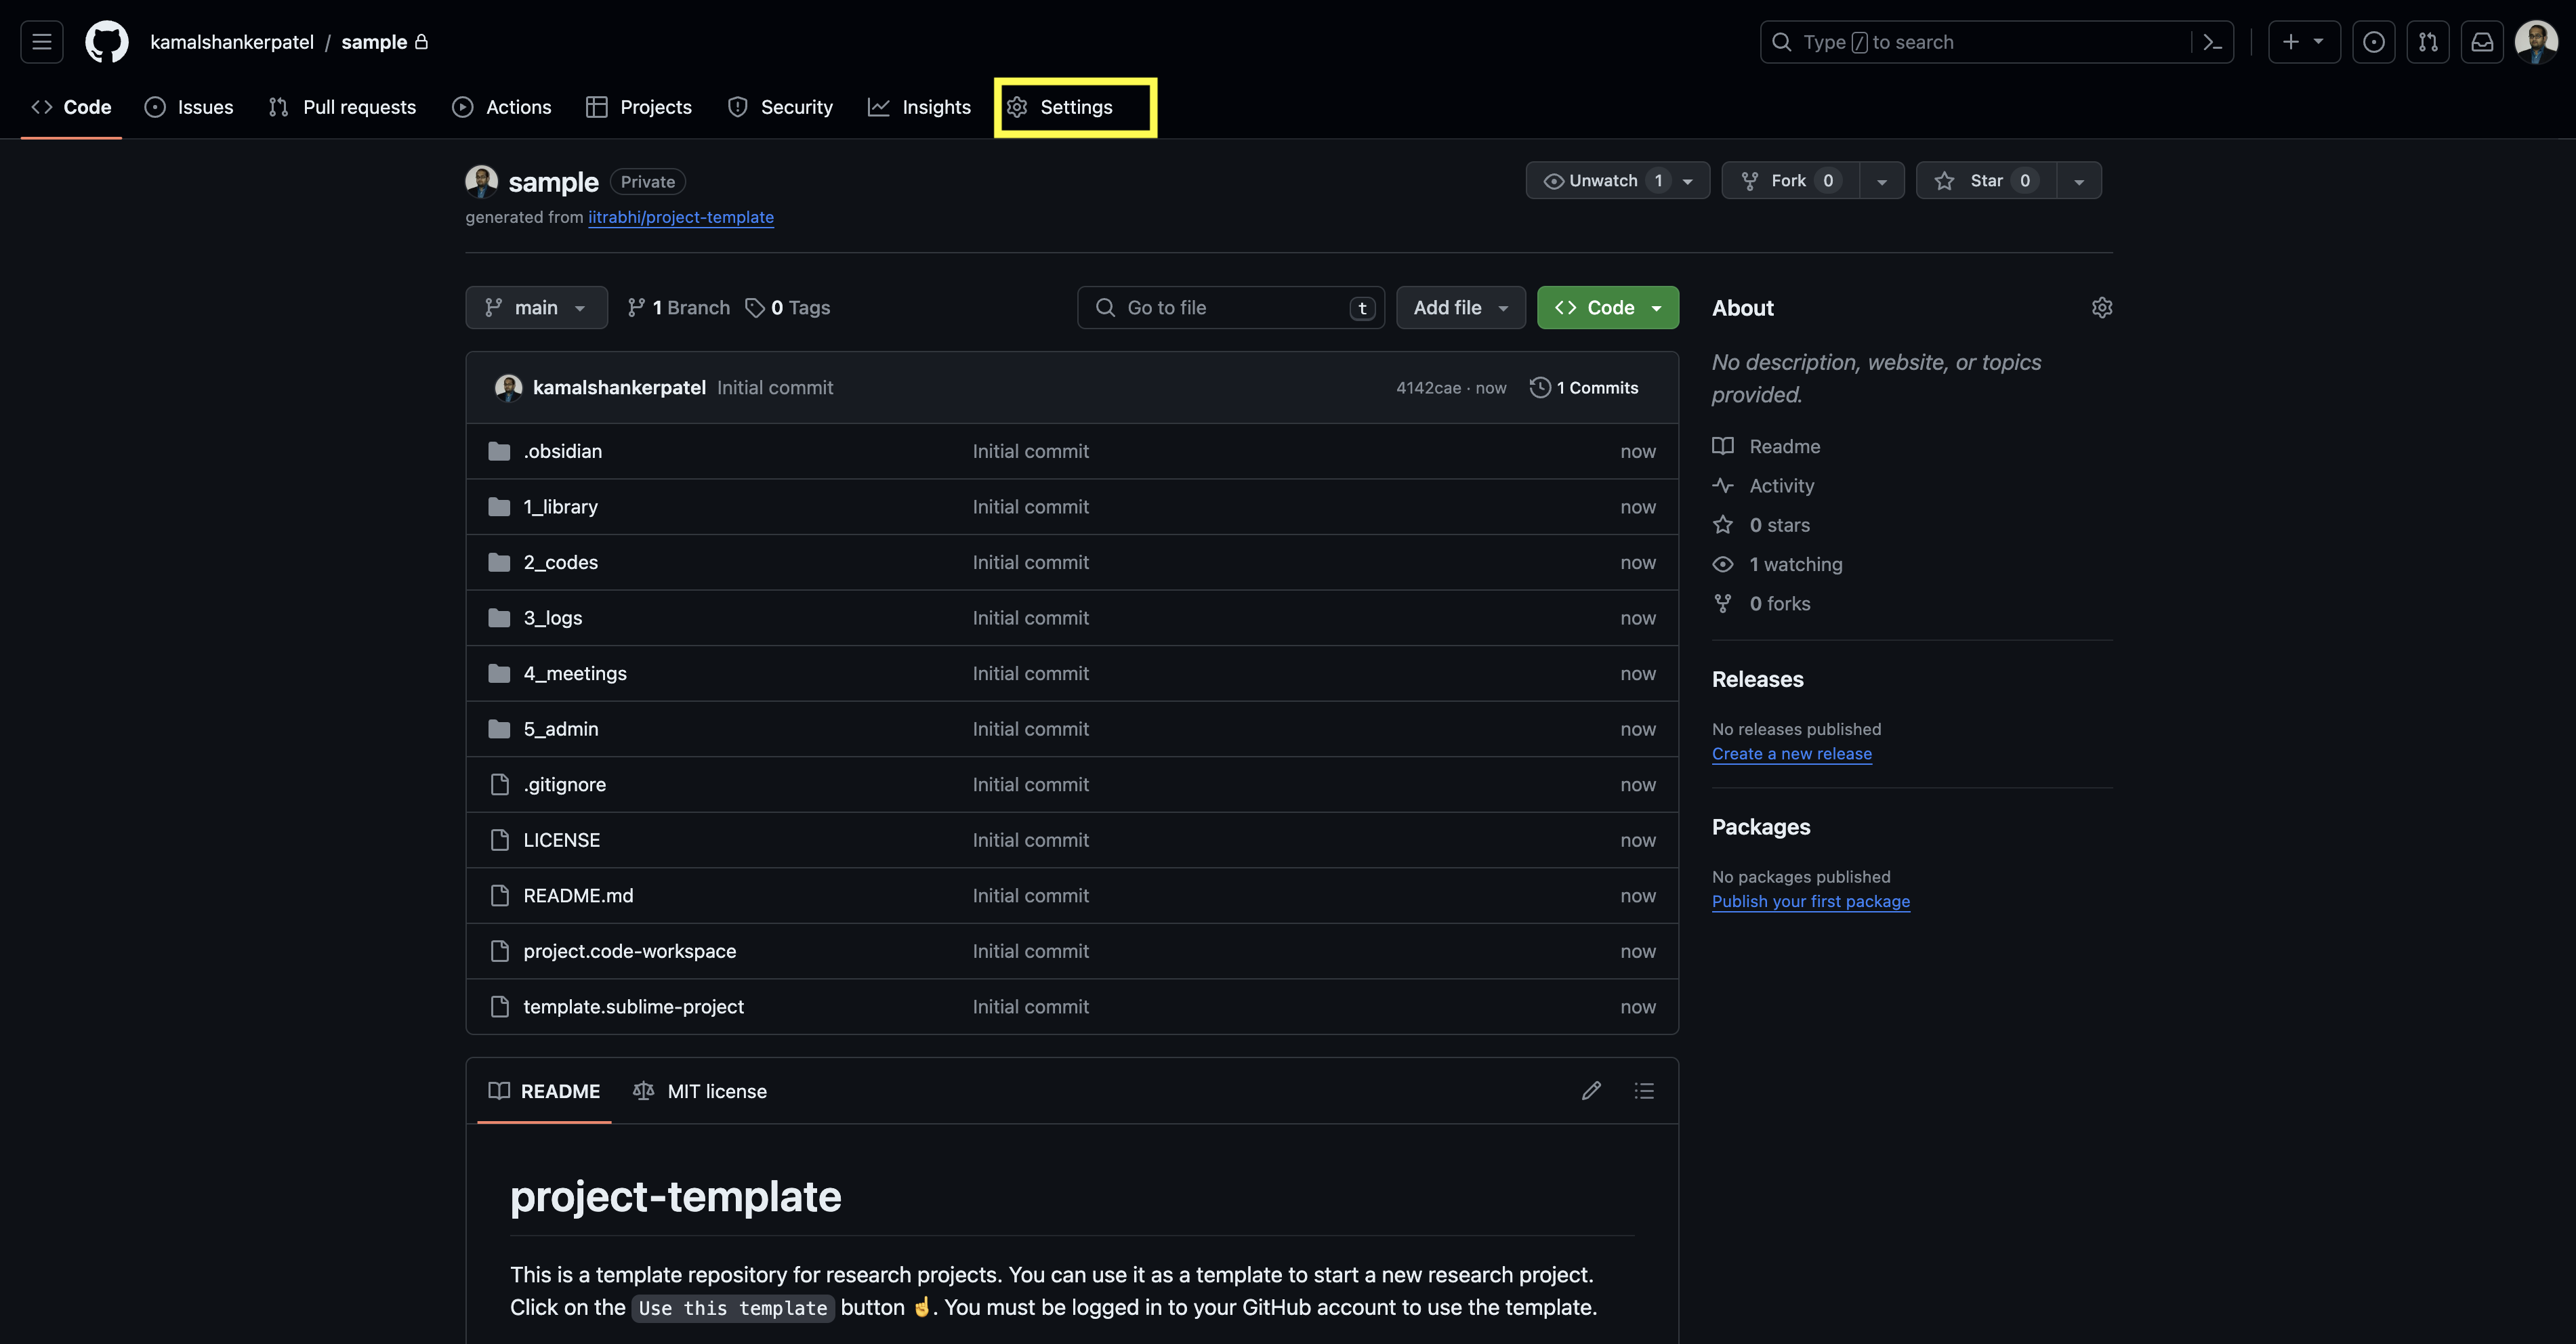This screenshot has height=1344, width=2576.
Task: Click the iitrabhi/project-template link
Action: coord(680,217)
